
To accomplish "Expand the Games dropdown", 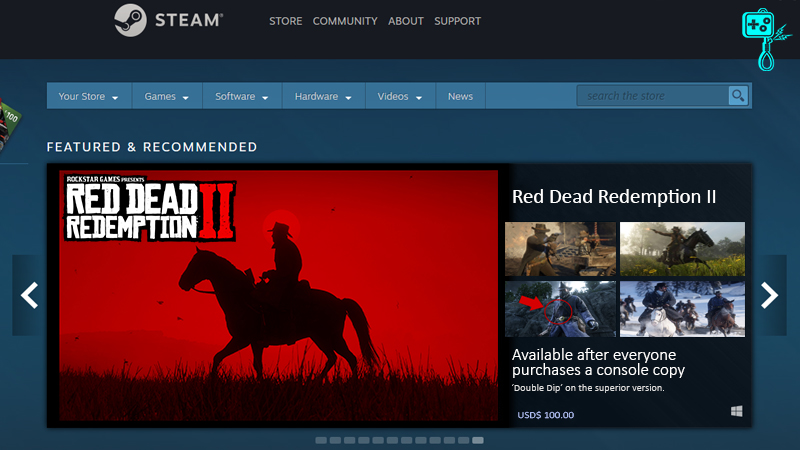I will tap(167, 96).
